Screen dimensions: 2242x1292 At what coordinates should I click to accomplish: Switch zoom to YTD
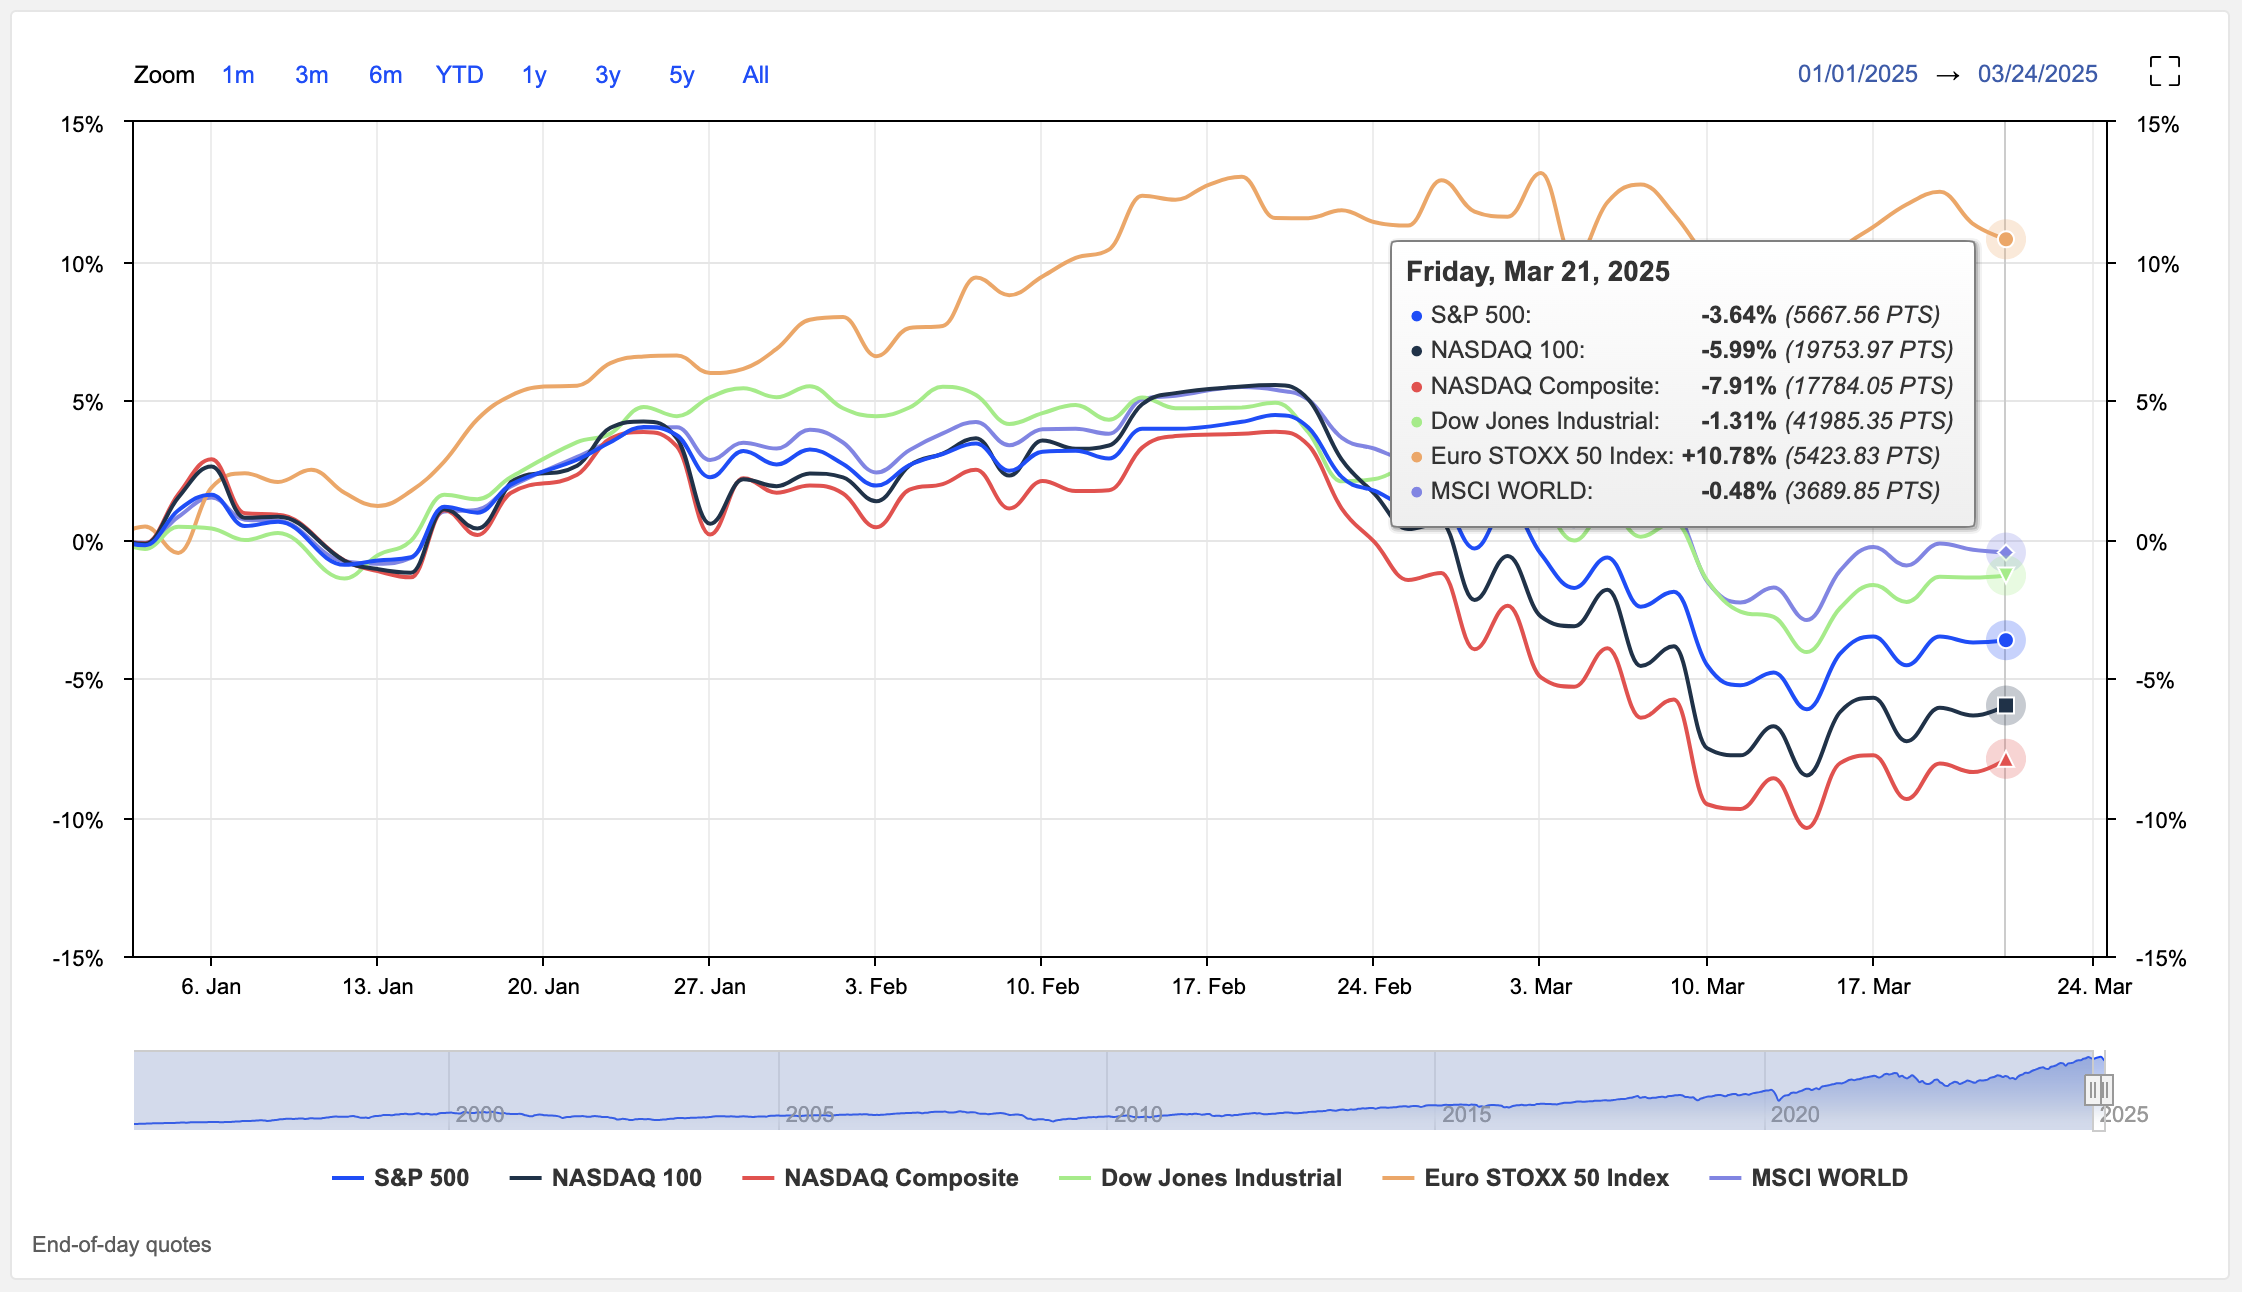coord(459,75)
